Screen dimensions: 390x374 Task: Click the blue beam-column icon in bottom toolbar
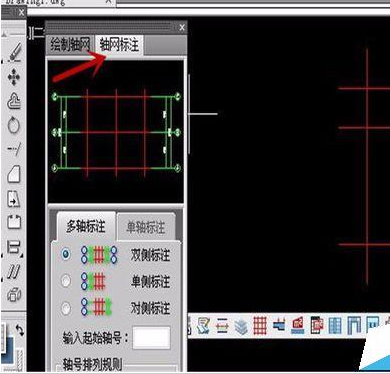(x=279, y=325)
